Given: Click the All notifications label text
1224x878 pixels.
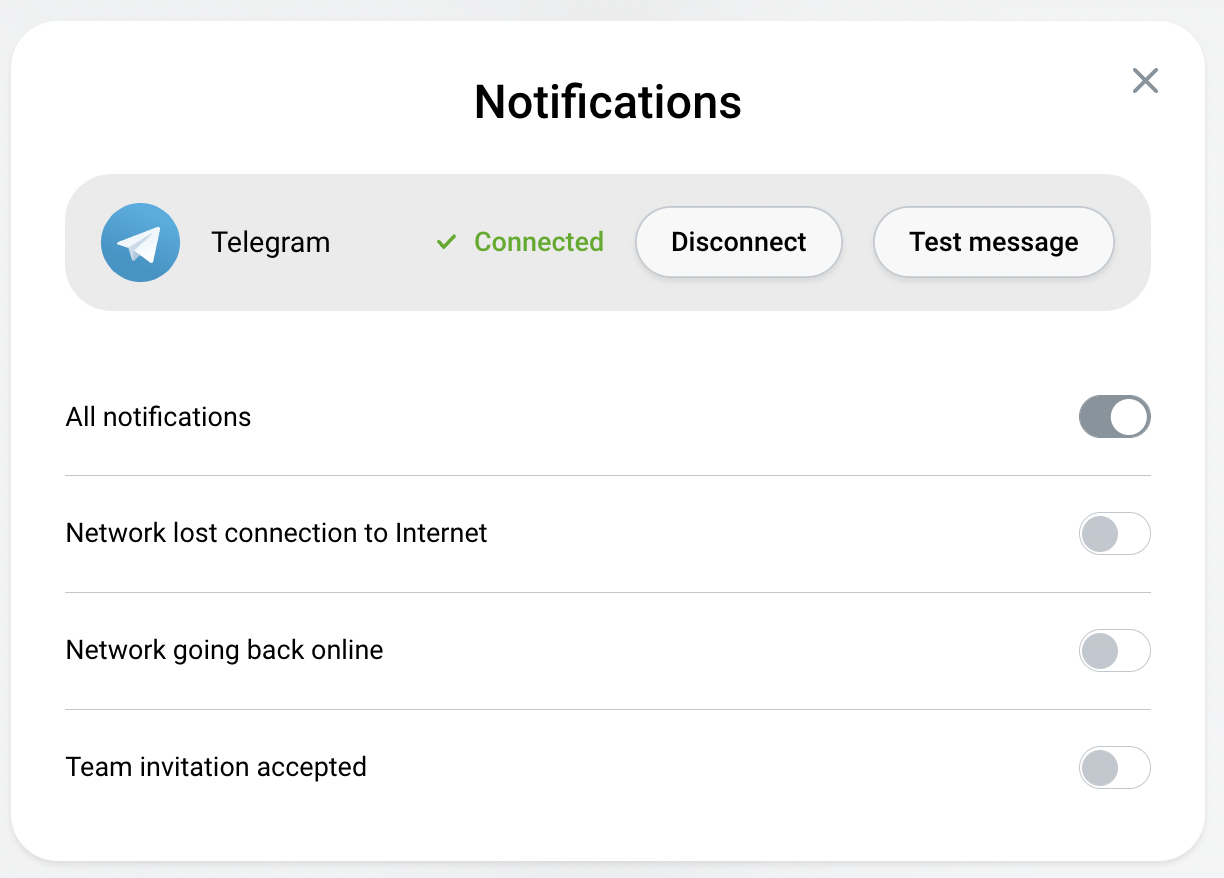Looking at the screenshot, I should click(x=159, y=417).
